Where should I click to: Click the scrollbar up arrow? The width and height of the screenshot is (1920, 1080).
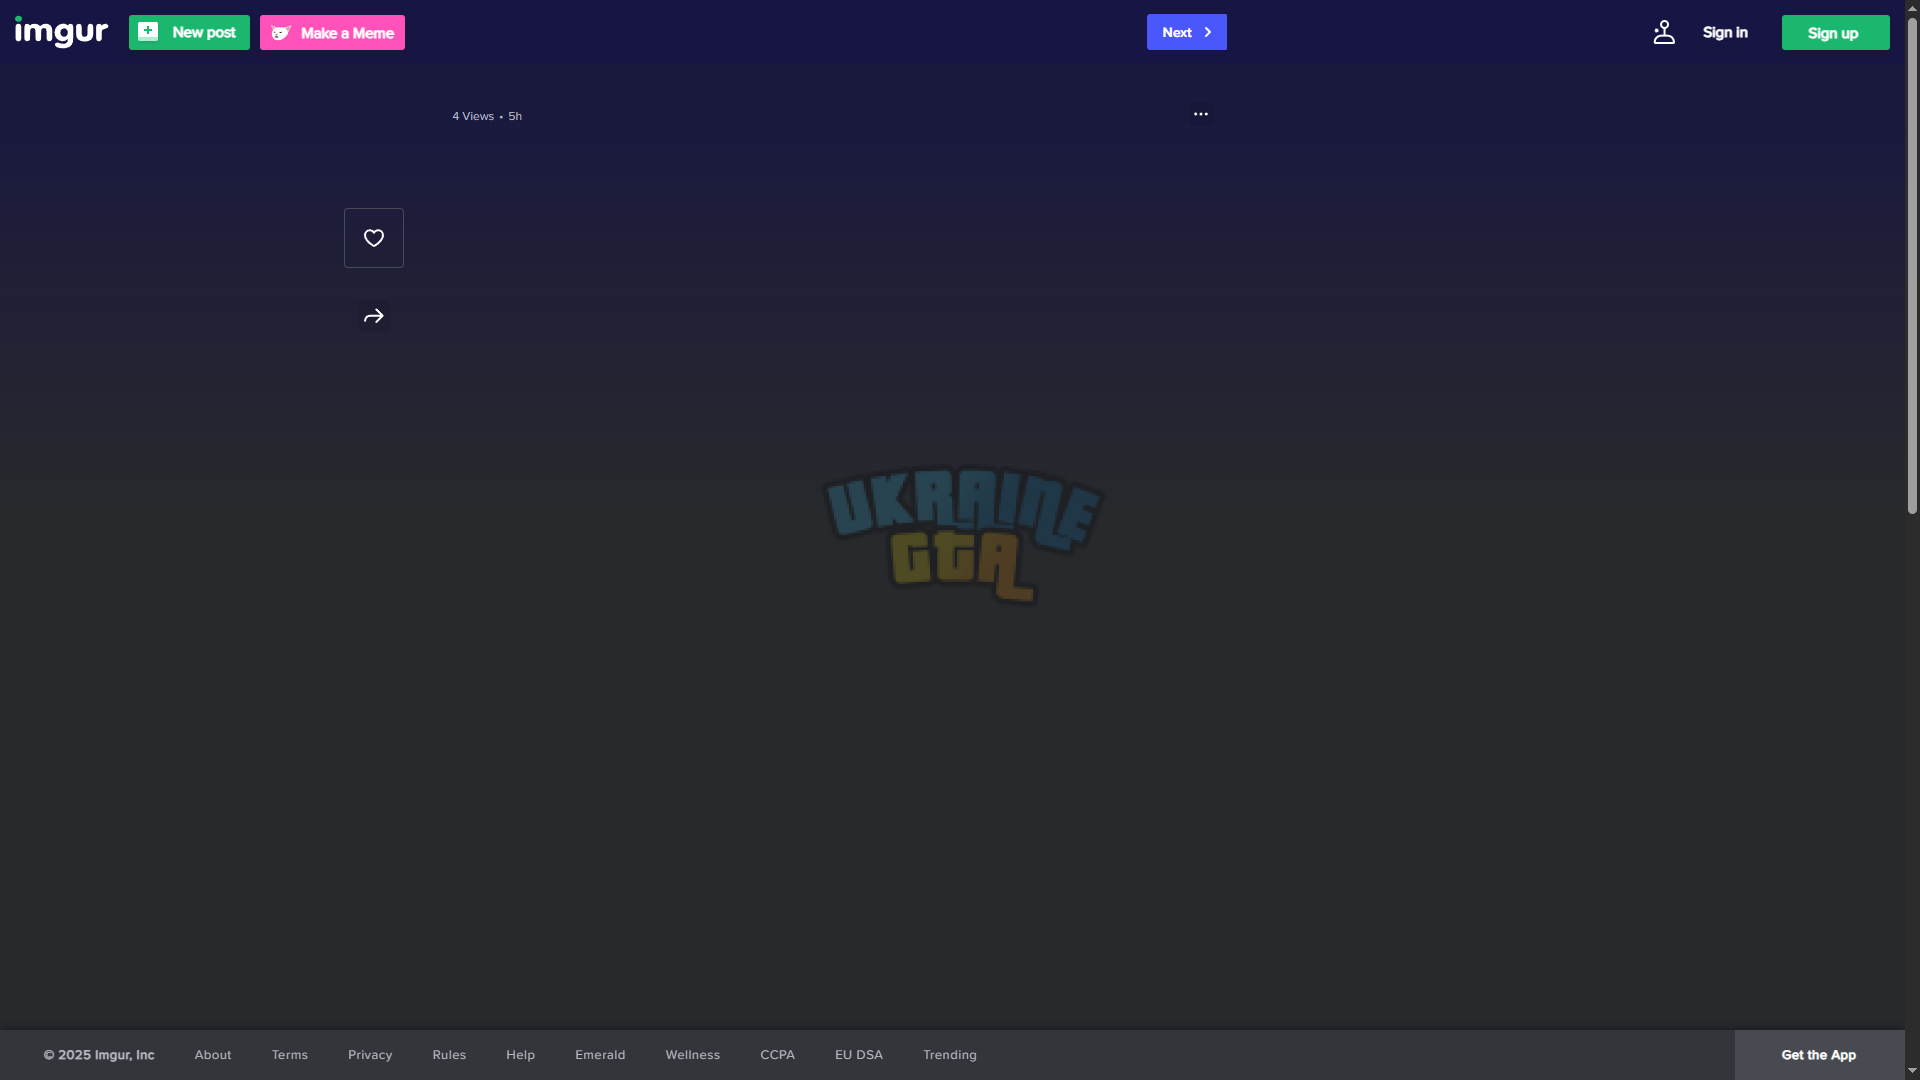point(1912,7)
